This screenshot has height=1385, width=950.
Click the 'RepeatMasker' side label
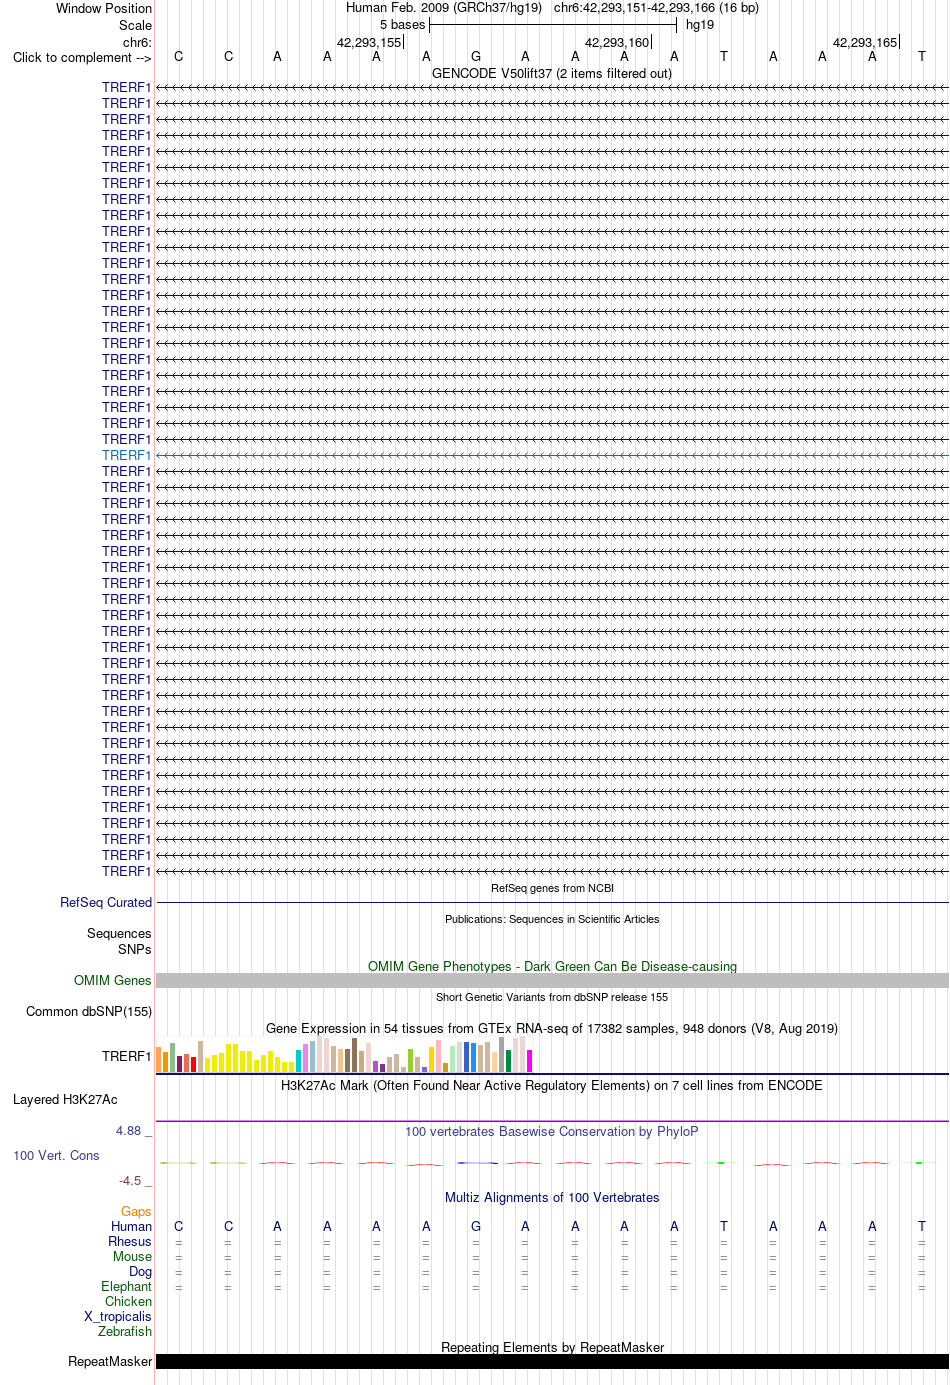tap(110, 1361)
